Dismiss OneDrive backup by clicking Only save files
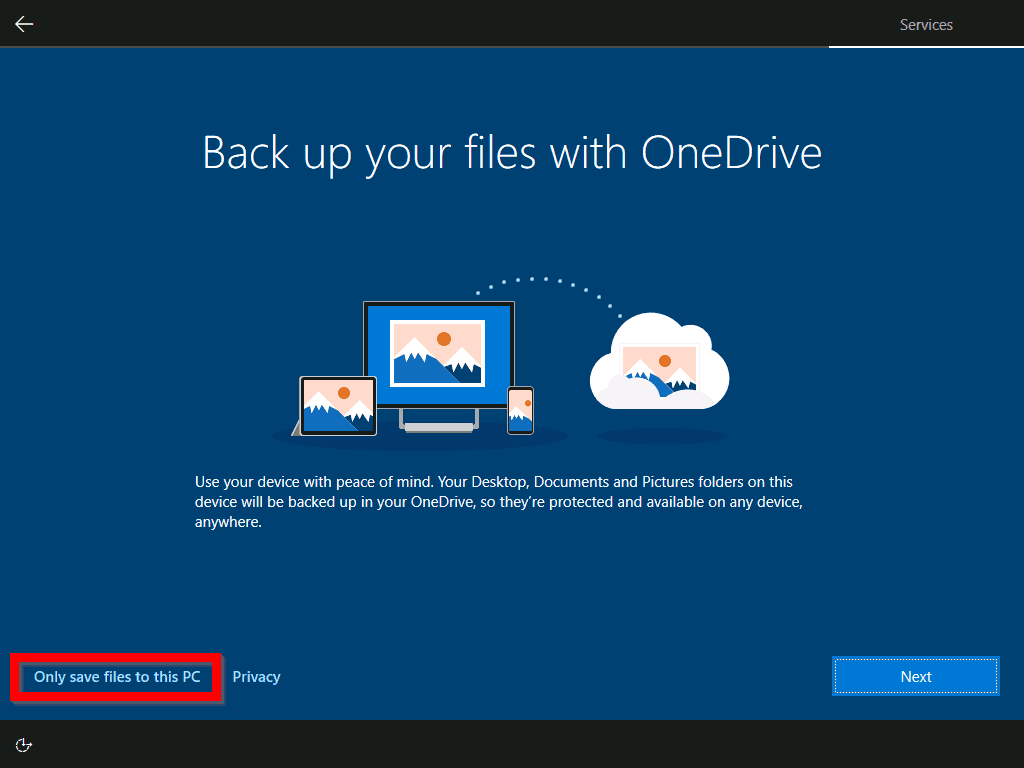This screenshot has height=768, width=1024. (x=115, y=677)
